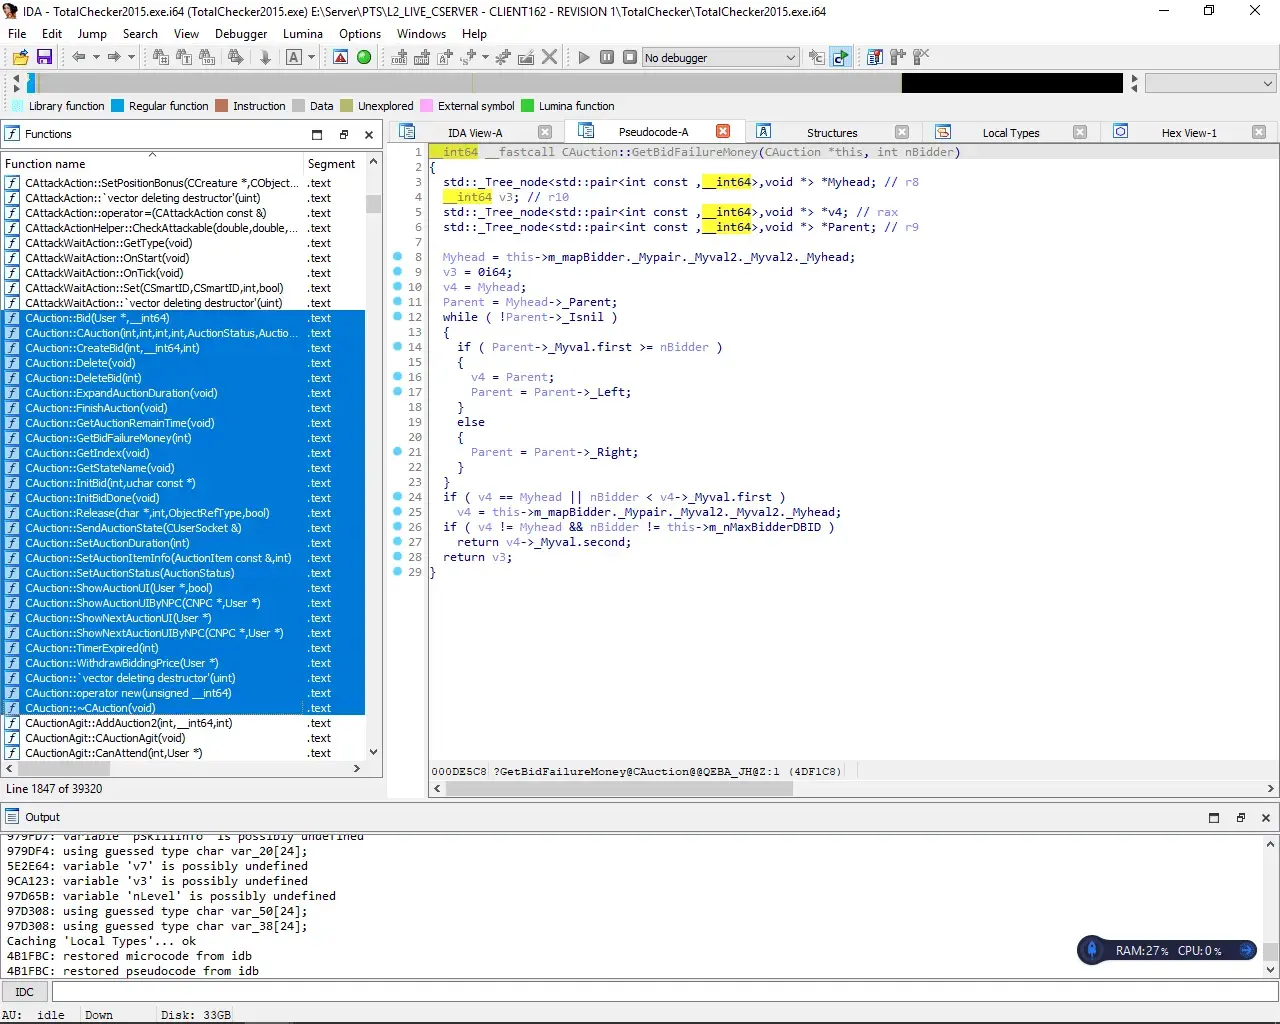Switch to the Structures tab
Image resolution: width=1280 pixels, height=1024 pixels.
point(832,132)
